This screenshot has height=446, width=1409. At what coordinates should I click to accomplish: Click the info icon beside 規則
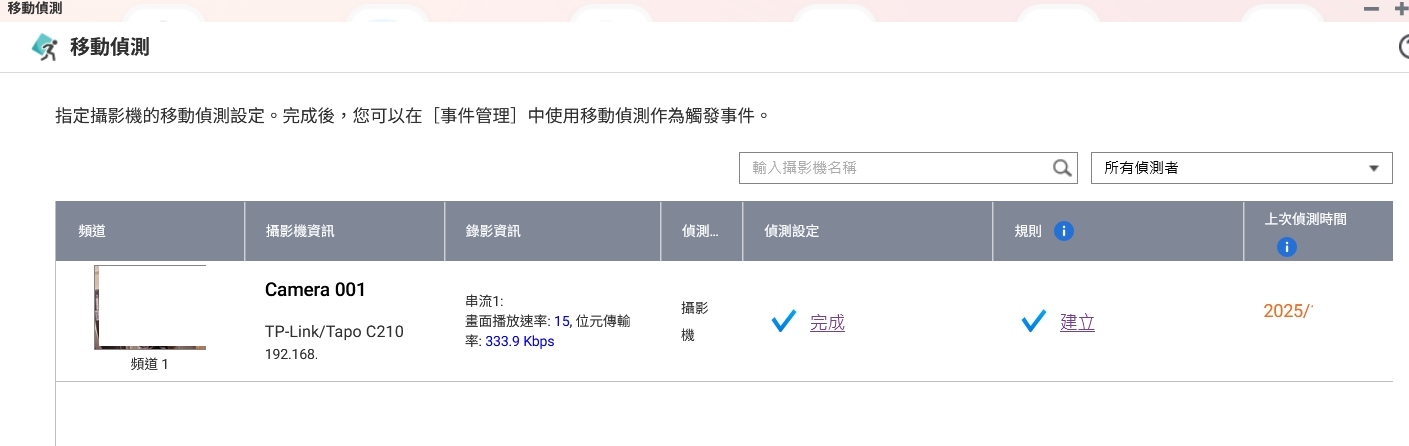click(x=1064, y=231)
